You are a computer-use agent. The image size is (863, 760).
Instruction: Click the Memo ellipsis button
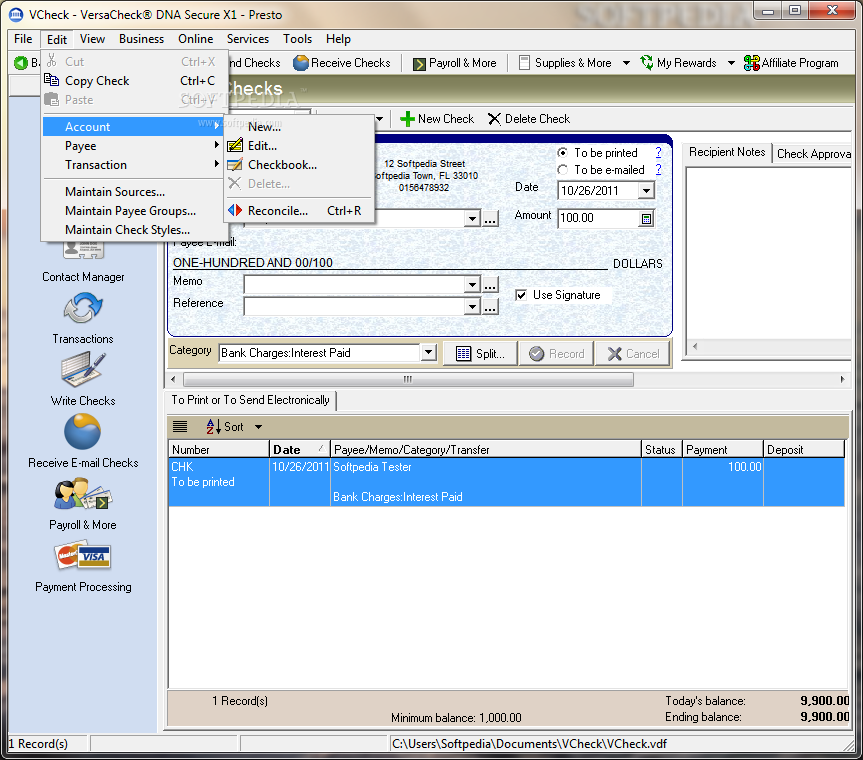490,285
